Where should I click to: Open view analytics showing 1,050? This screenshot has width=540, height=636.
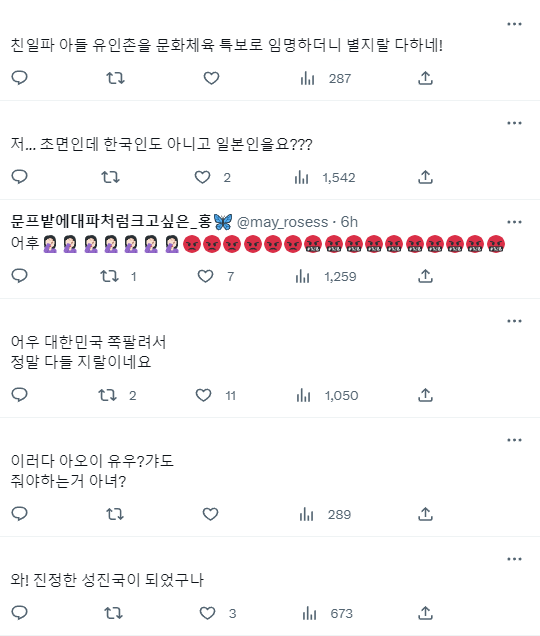pyautogui.click(x=327, y=395)
